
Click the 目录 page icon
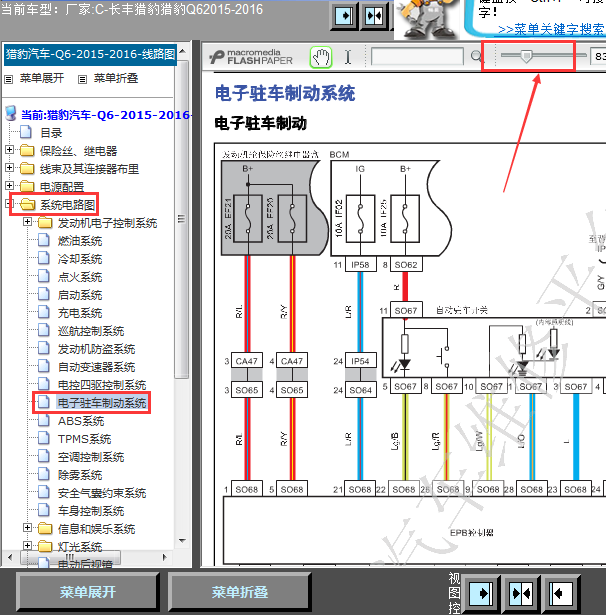26,132
